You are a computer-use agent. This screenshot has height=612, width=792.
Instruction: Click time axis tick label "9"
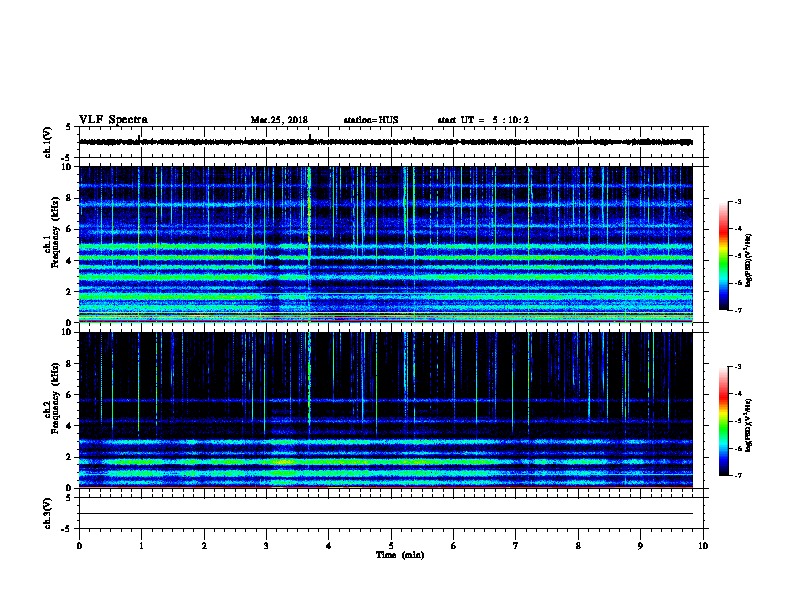click(640, 546)
